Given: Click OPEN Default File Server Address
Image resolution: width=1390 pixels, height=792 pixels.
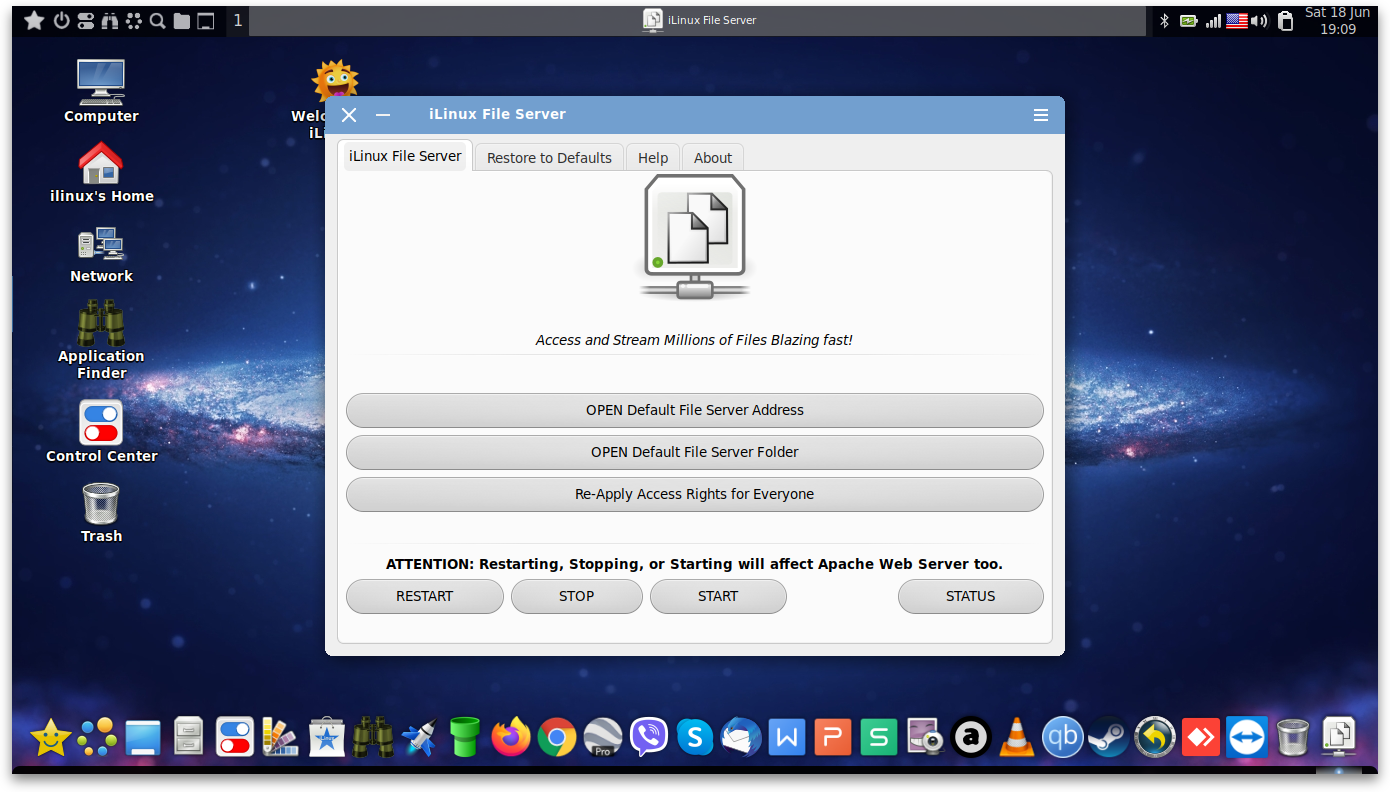Looking at the screenshot, I should [695, 410].
